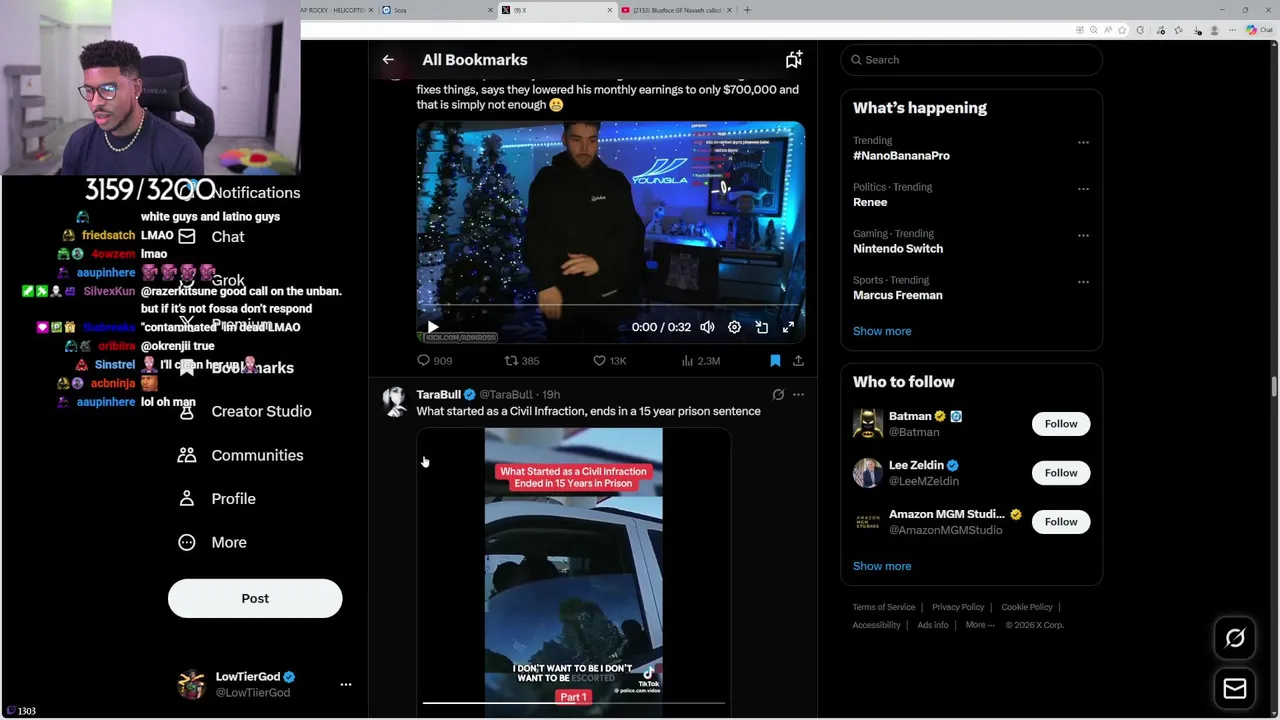Open Grok floating button
Viewport: 1280px width, 720px height.
pyautogui.click(x=1235, y=638)
